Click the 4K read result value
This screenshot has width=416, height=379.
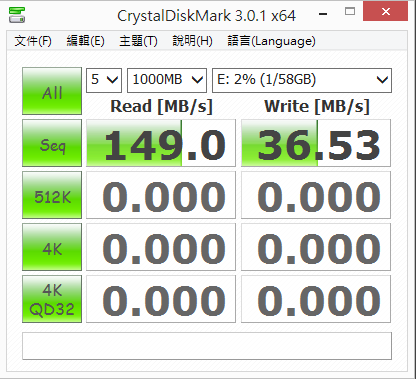tap(161, 247)
